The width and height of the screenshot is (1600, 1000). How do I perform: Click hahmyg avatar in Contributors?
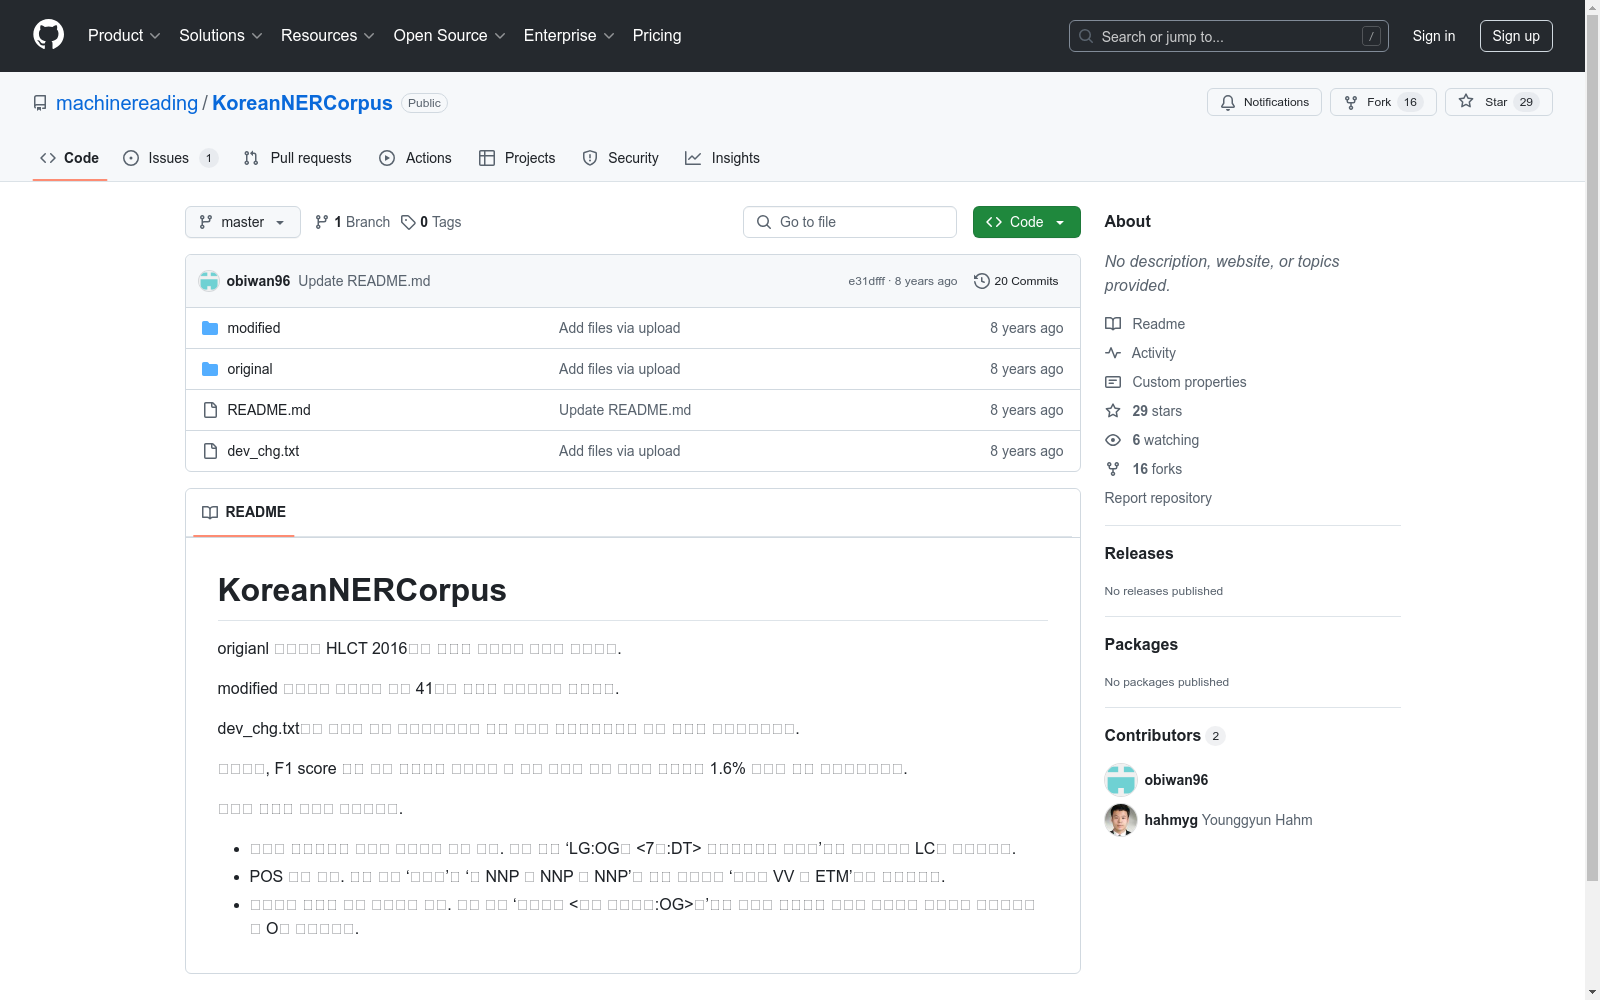(x=1121, y=820)
